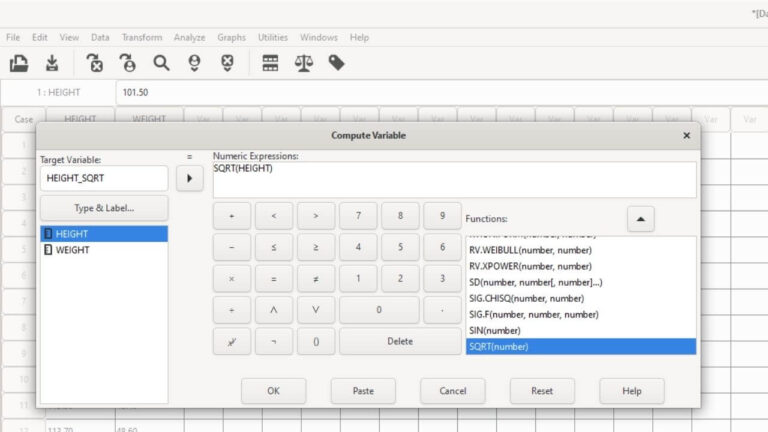Insert selected function with the up-arrow button
The height and width of the screenshot is (432, 768).
(x=641, y=219)
